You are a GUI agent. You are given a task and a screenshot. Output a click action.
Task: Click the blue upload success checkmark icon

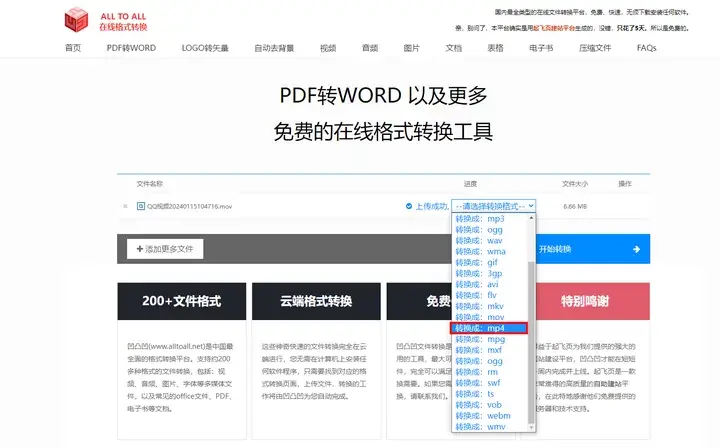pos(410,206)
